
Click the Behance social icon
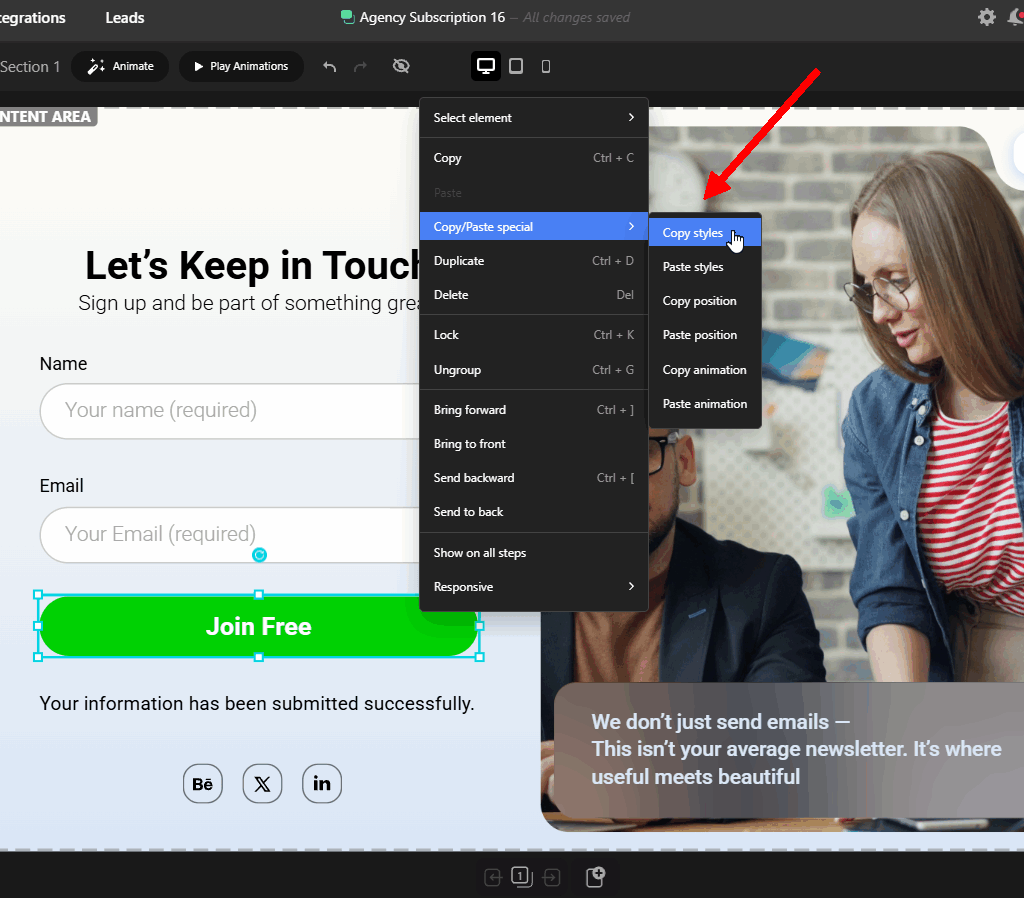(x=202, y=784)
